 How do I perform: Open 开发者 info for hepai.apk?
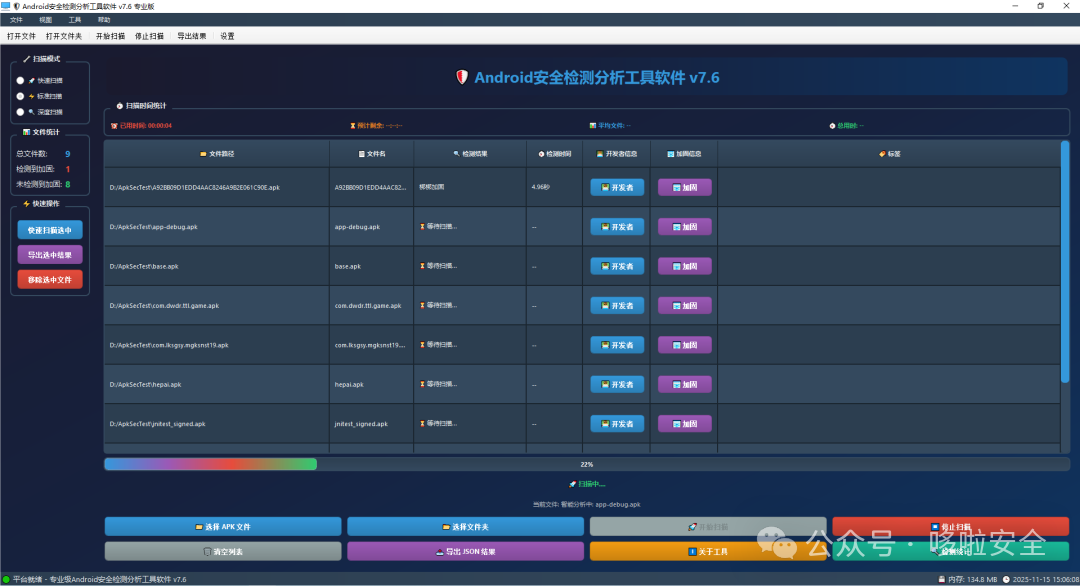click(x=617, y=384)
